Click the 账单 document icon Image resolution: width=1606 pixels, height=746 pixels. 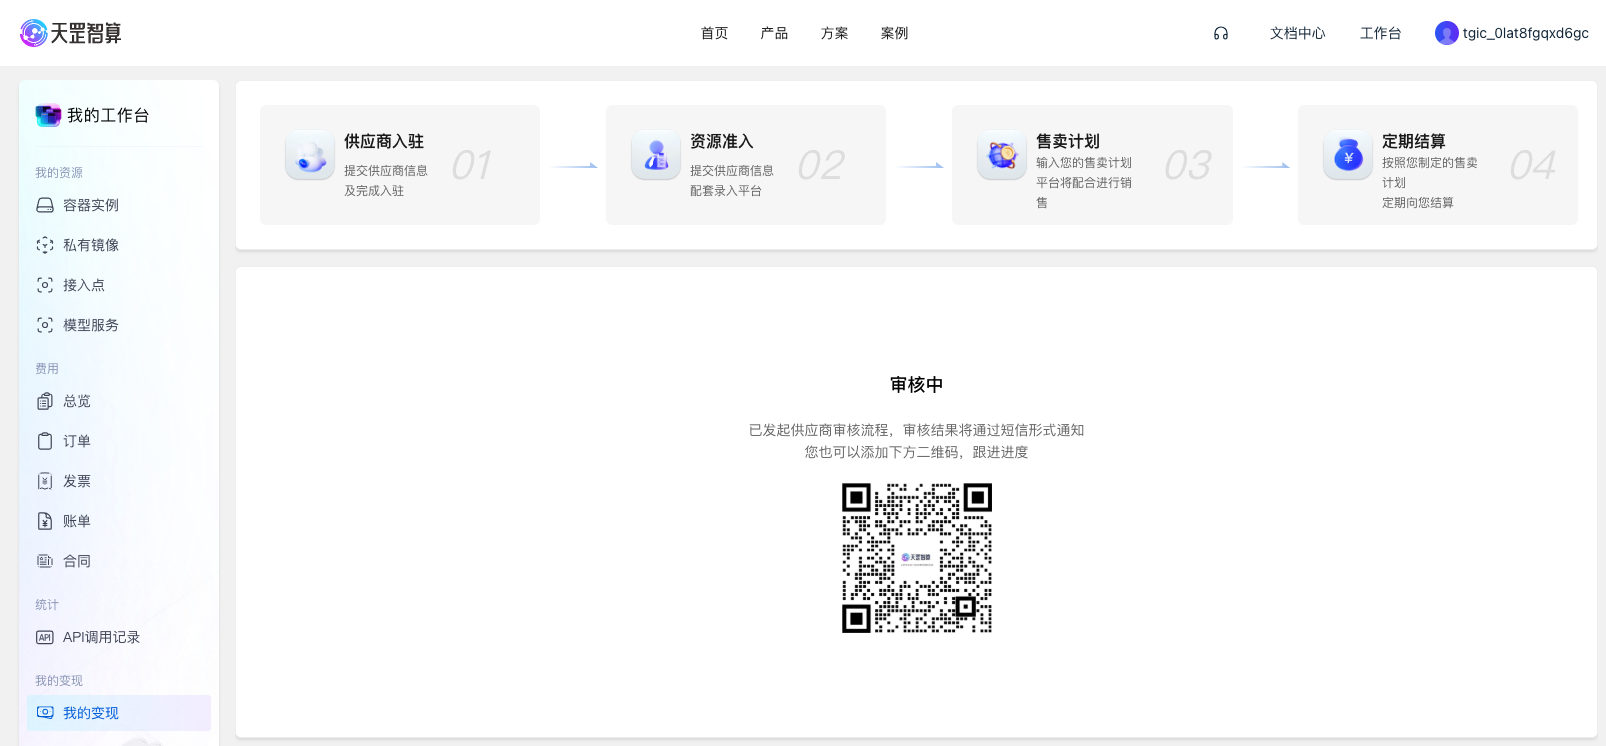(45, 521)
